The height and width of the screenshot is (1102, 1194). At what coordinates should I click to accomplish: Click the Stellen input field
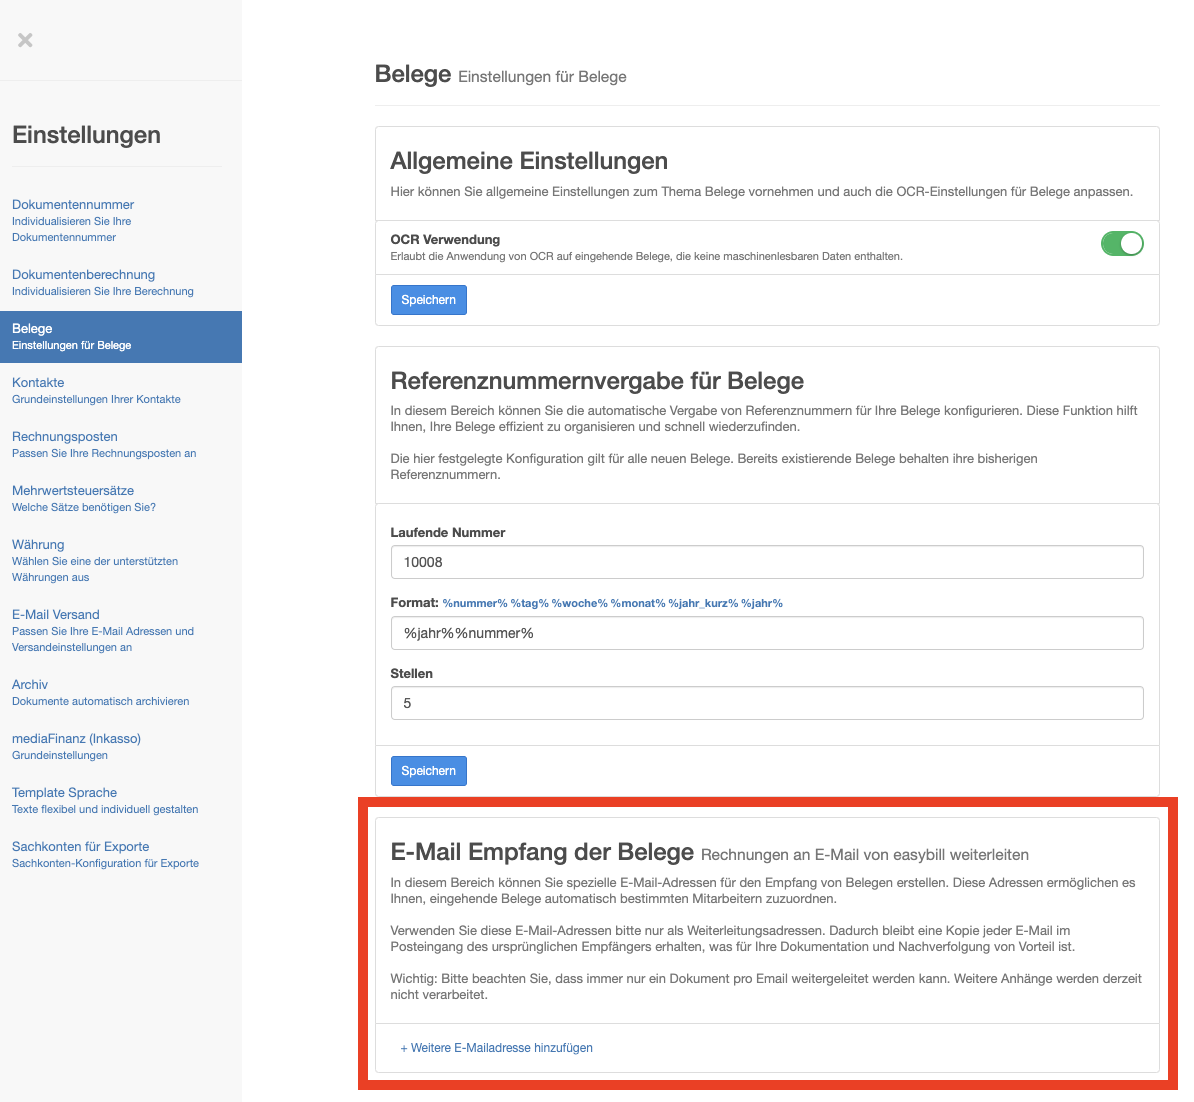pos(766,703)
